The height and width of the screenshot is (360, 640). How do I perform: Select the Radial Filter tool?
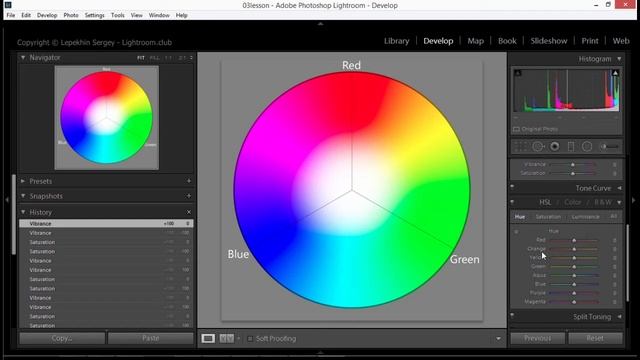(x=587, y=147)
